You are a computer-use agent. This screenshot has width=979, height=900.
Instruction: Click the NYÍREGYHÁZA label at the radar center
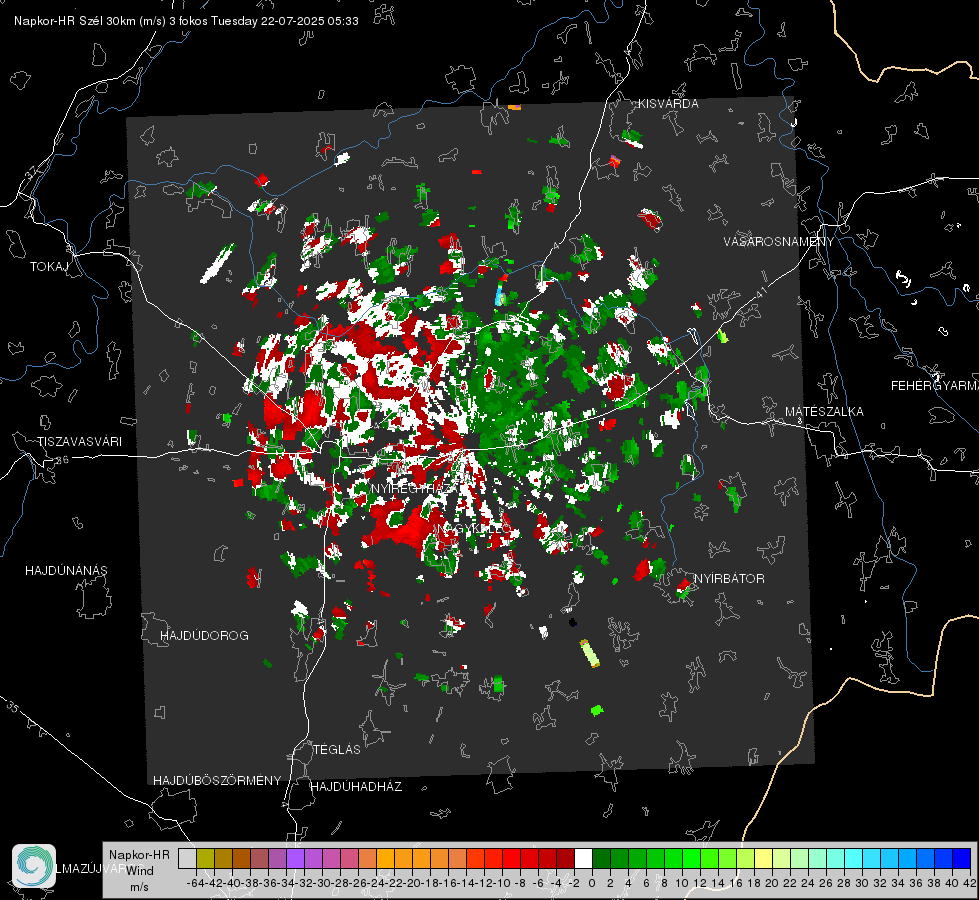[417, 488]
